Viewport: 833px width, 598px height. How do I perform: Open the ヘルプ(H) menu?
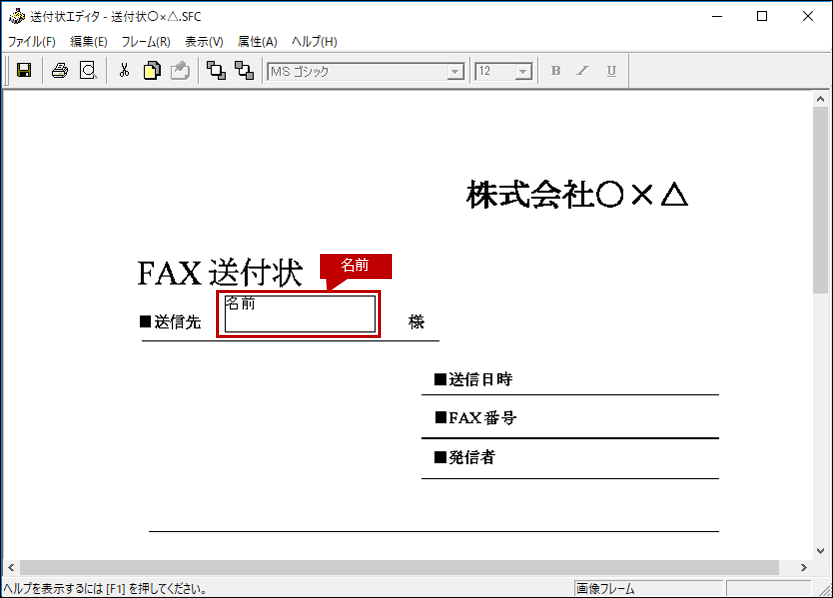(314, 41)
